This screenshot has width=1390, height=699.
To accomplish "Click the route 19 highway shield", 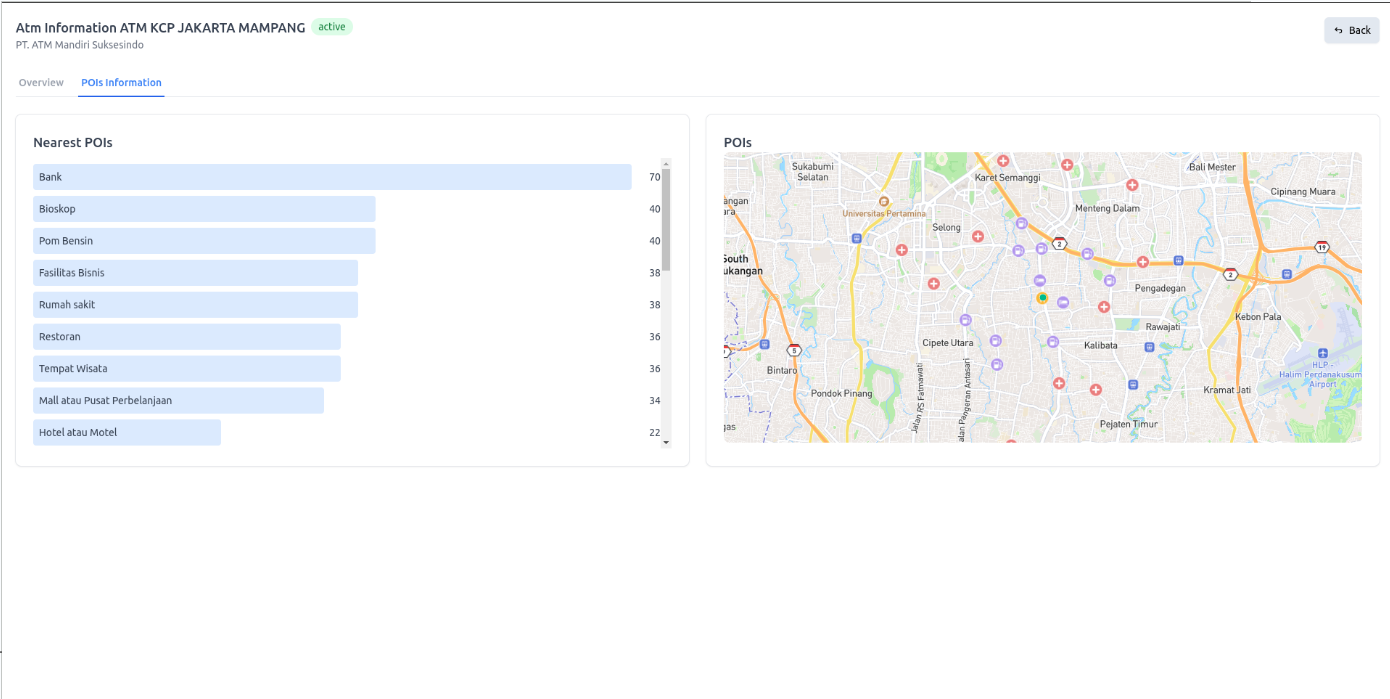I will pos(1322,247).
